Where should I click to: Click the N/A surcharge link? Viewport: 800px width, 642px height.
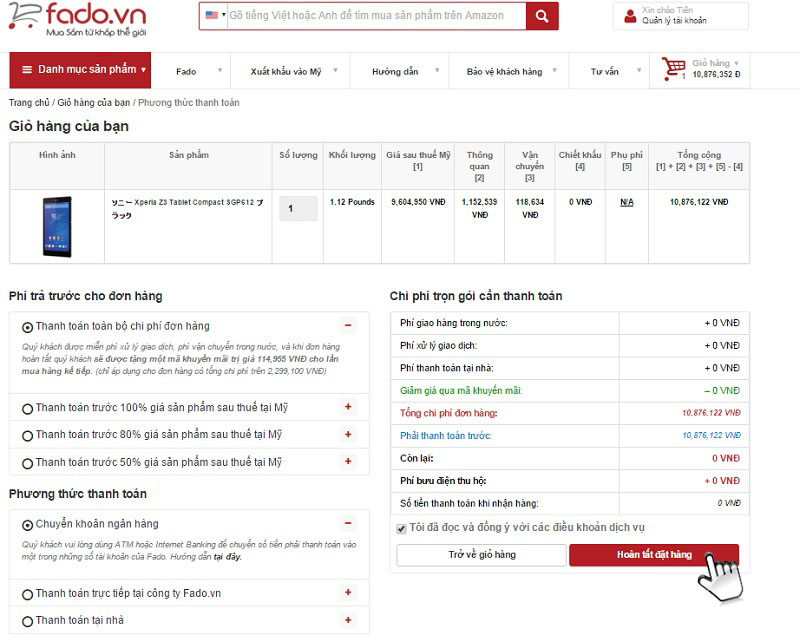[x=627, y=202]
